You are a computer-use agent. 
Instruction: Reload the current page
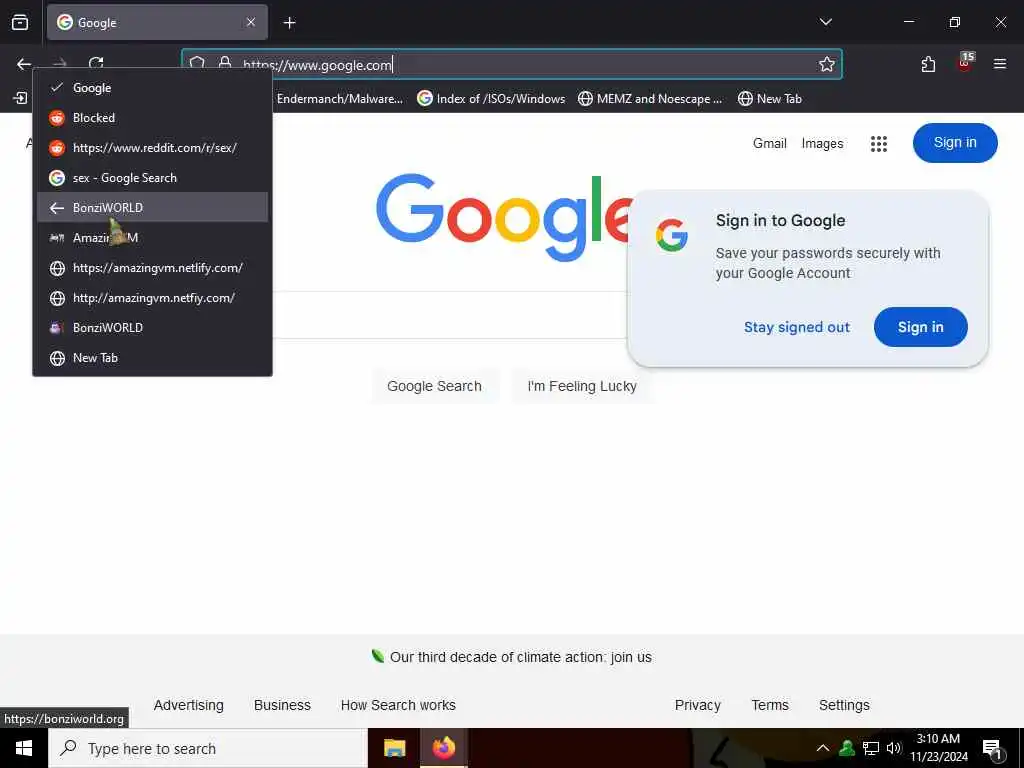pyautogui.click(x=96, y=63)
